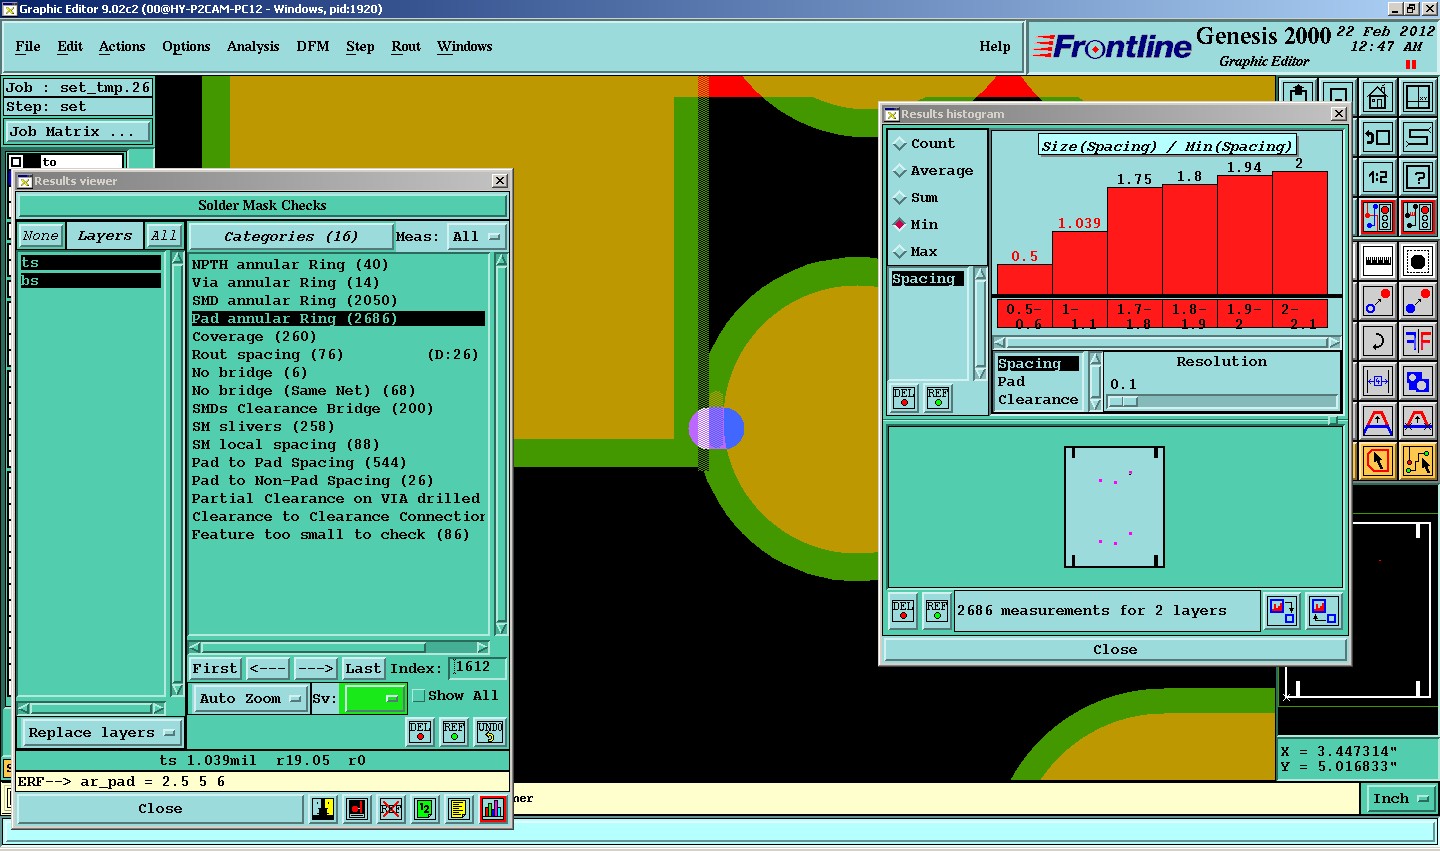Click UNDO icon in Results viewer
This screenshot has width=1440, height=851.
tap(489, 732)
